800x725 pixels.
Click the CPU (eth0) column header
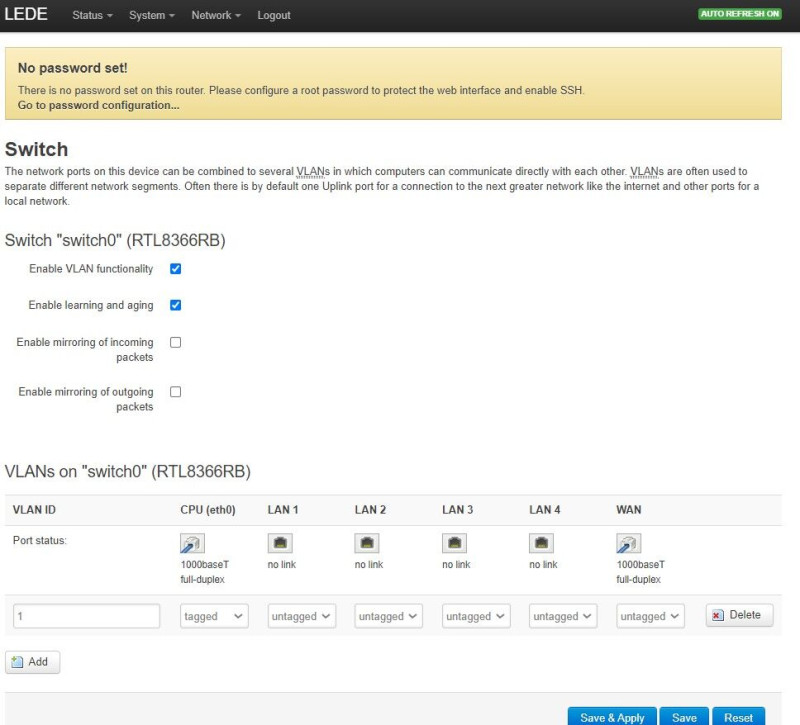[x=208, y=510]
